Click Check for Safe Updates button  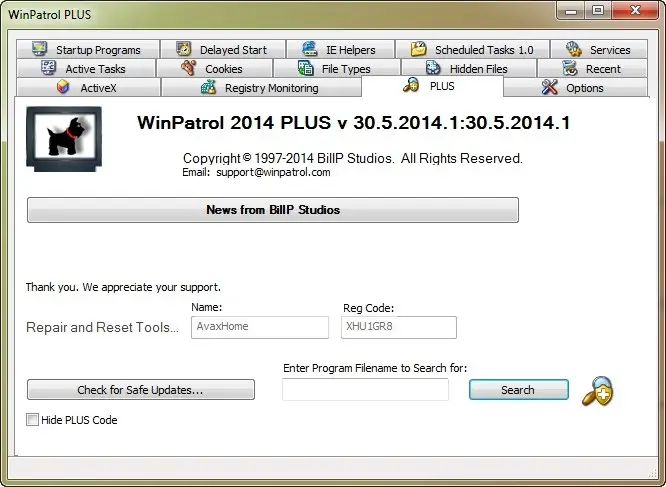[x=141, y=390]
